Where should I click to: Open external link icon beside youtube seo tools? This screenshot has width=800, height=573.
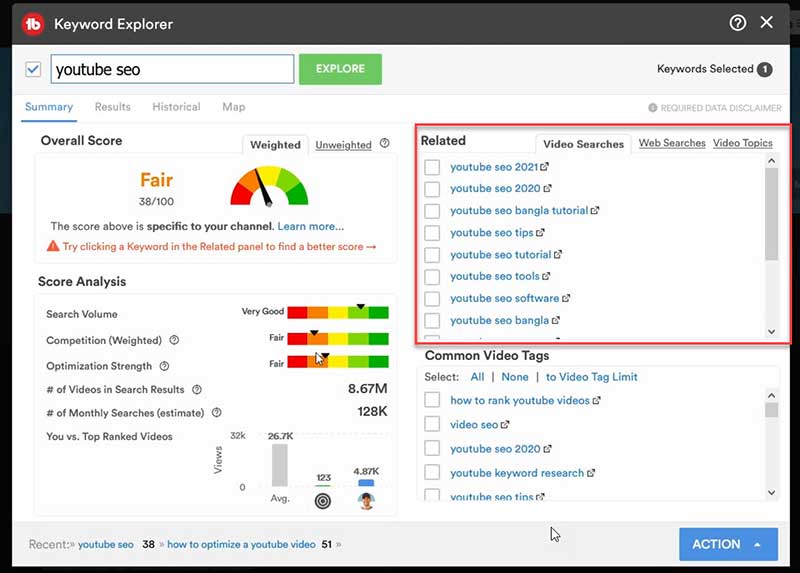click(546, 276)
